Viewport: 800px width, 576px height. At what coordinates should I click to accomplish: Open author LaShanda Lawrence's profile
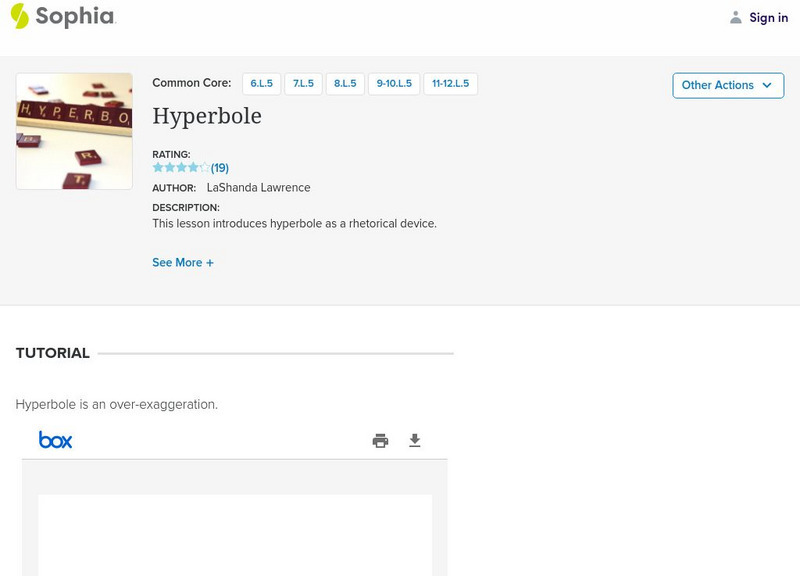pyautogui.click(x=258, y=188)
